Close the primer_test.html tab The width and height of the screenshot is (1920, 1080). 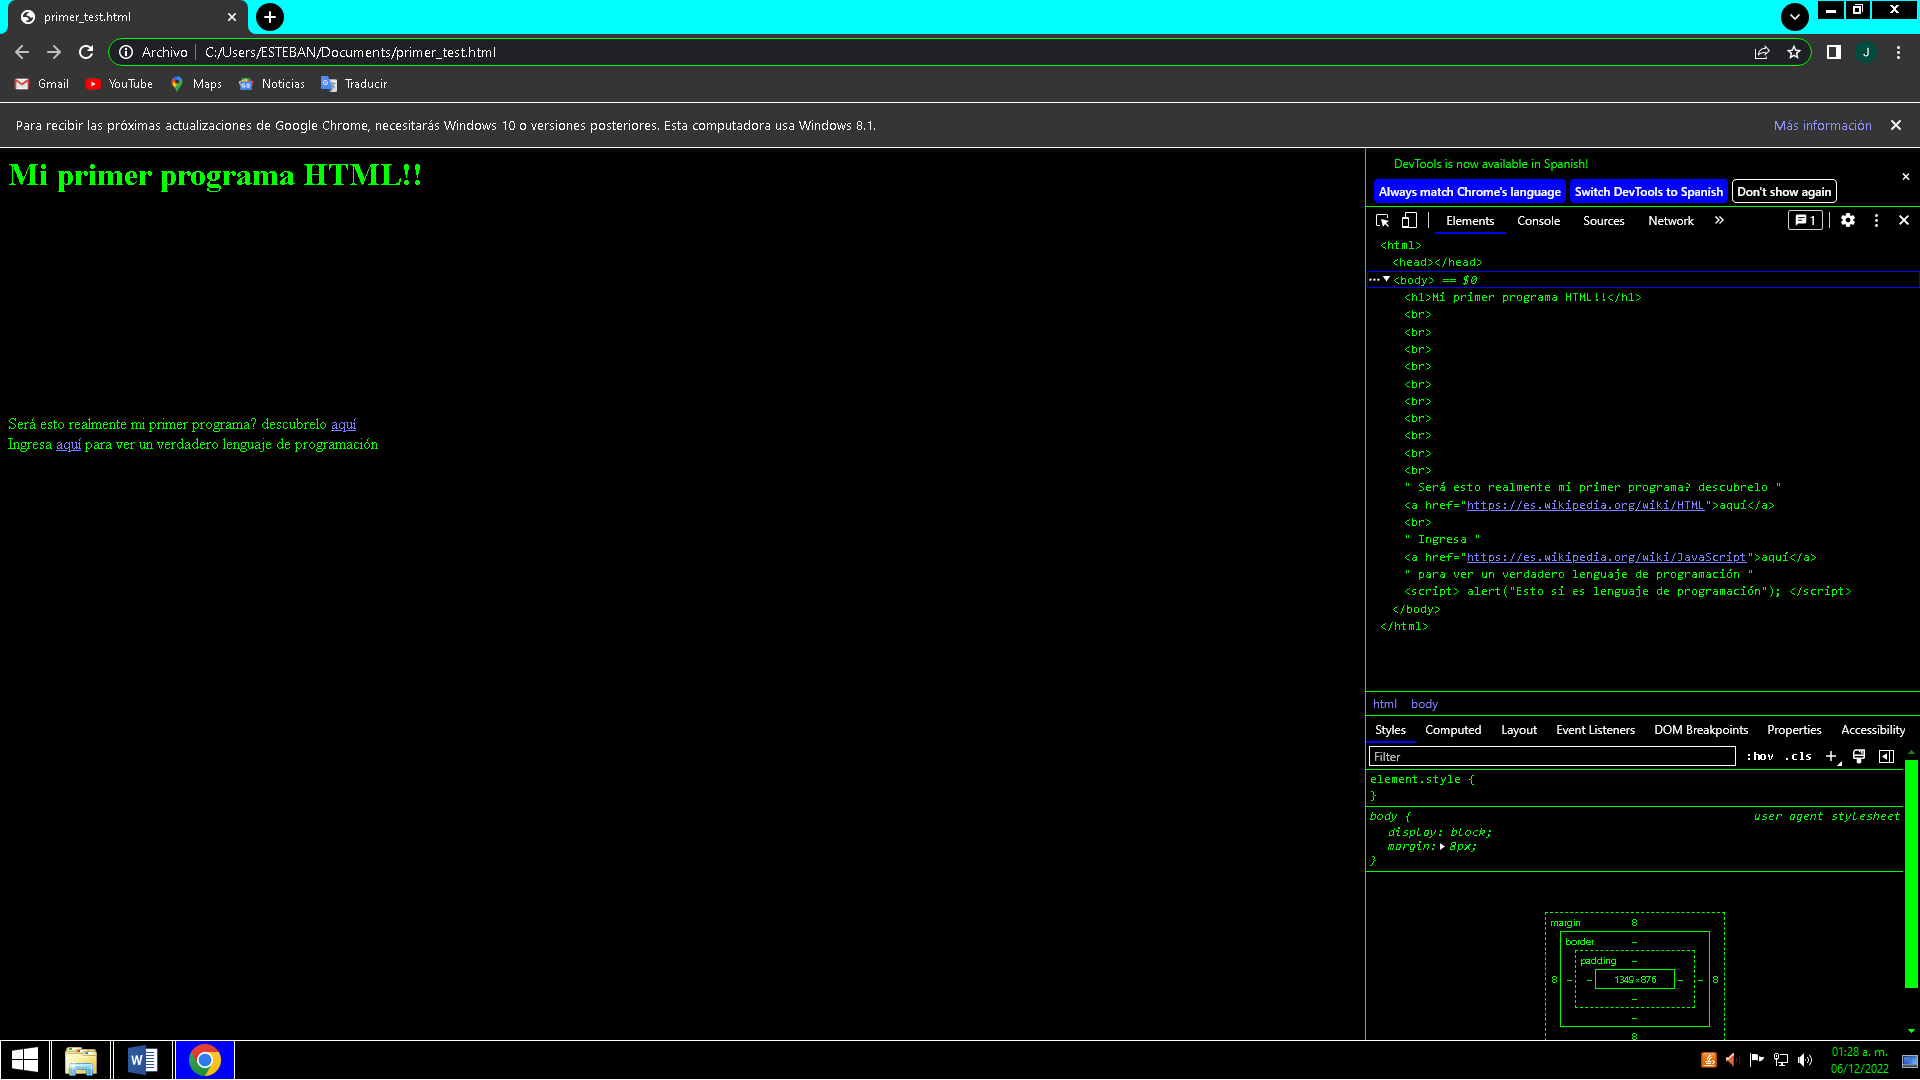coord(231,17)
